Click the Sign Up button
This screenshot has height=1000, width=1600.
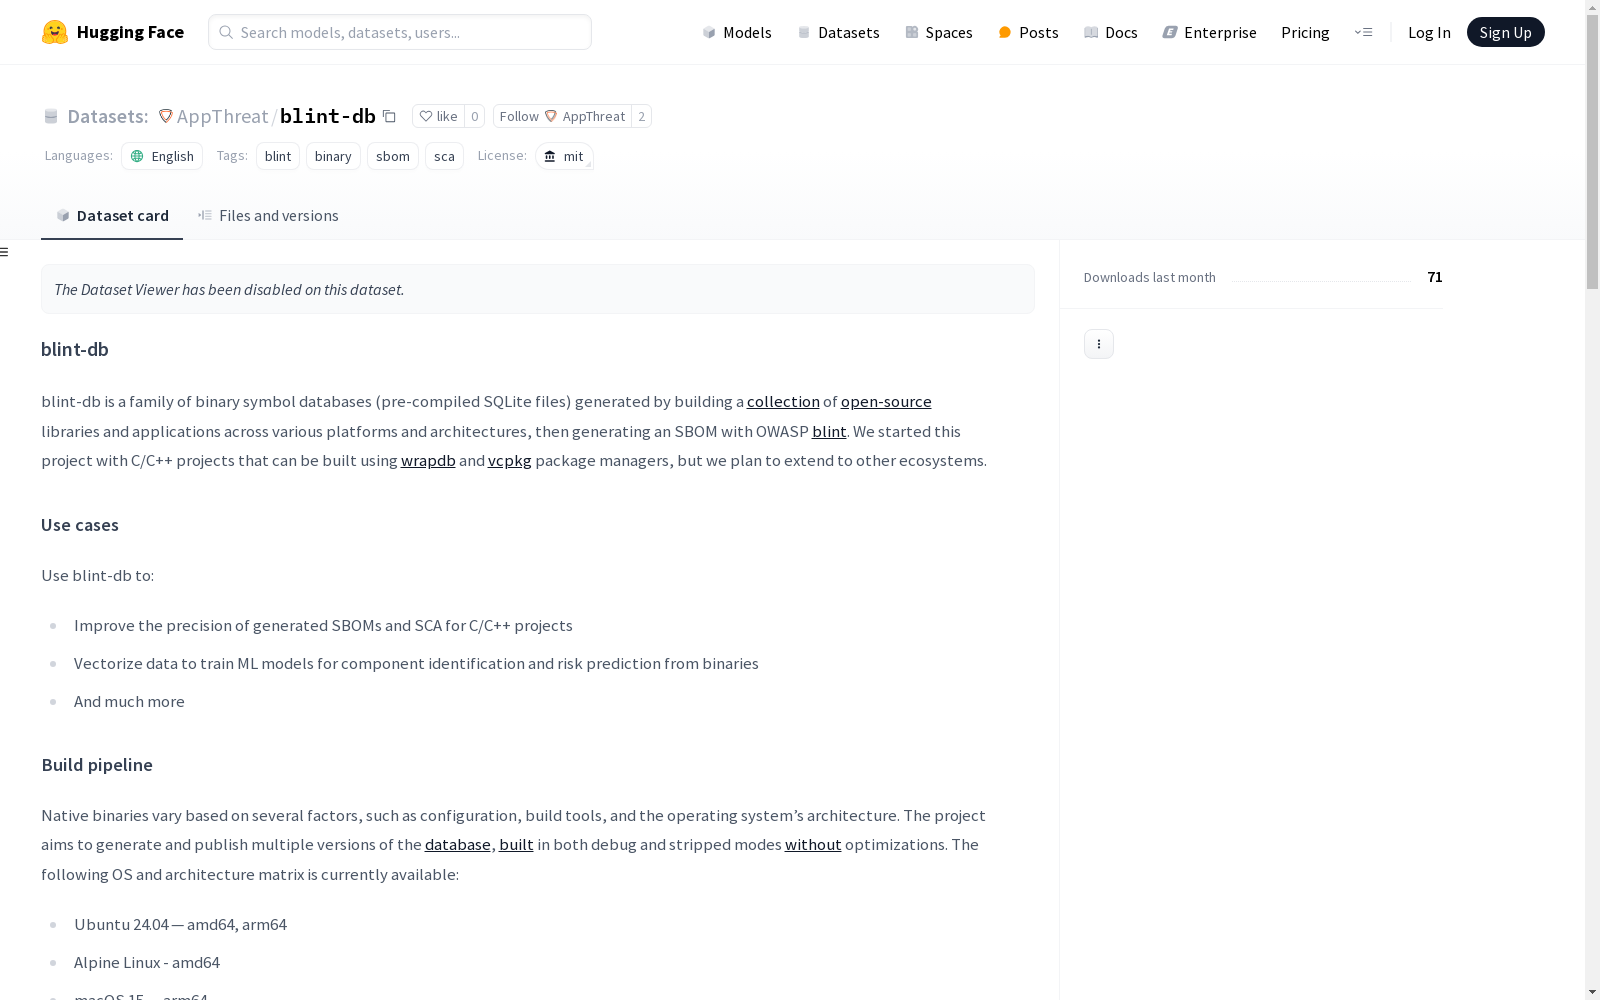pos(1505,32)
